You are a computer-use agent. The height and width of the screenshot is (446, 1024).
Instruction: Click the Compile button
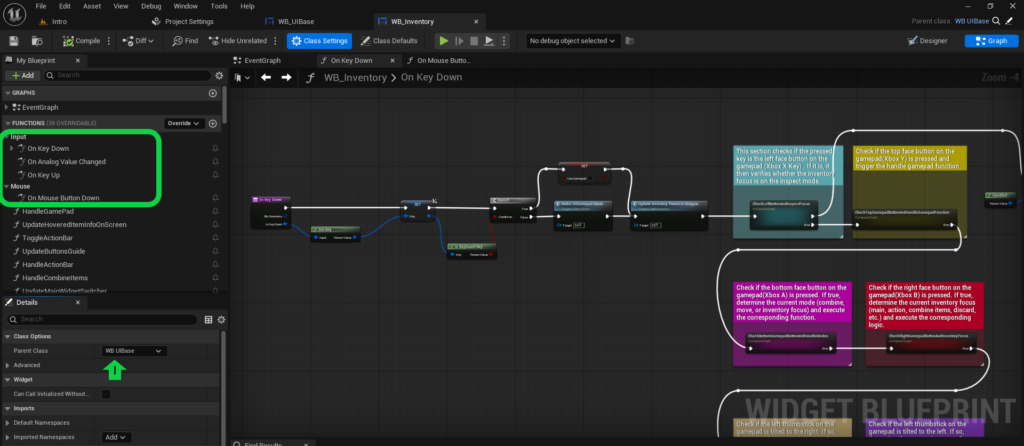pos(82,40)
